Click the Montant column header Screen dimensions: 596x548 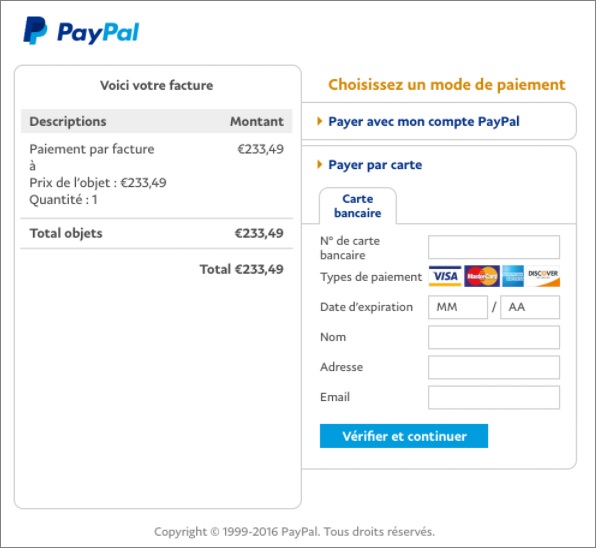257,122
